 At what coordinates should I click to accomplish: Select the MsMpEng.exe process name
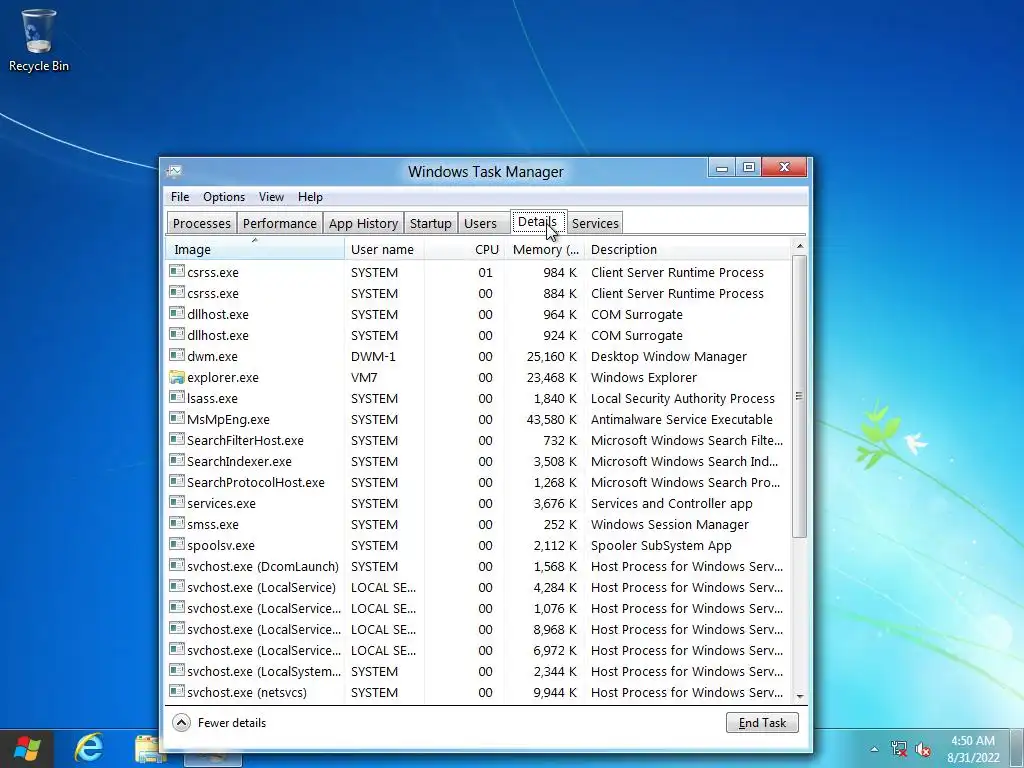(228, 419)
